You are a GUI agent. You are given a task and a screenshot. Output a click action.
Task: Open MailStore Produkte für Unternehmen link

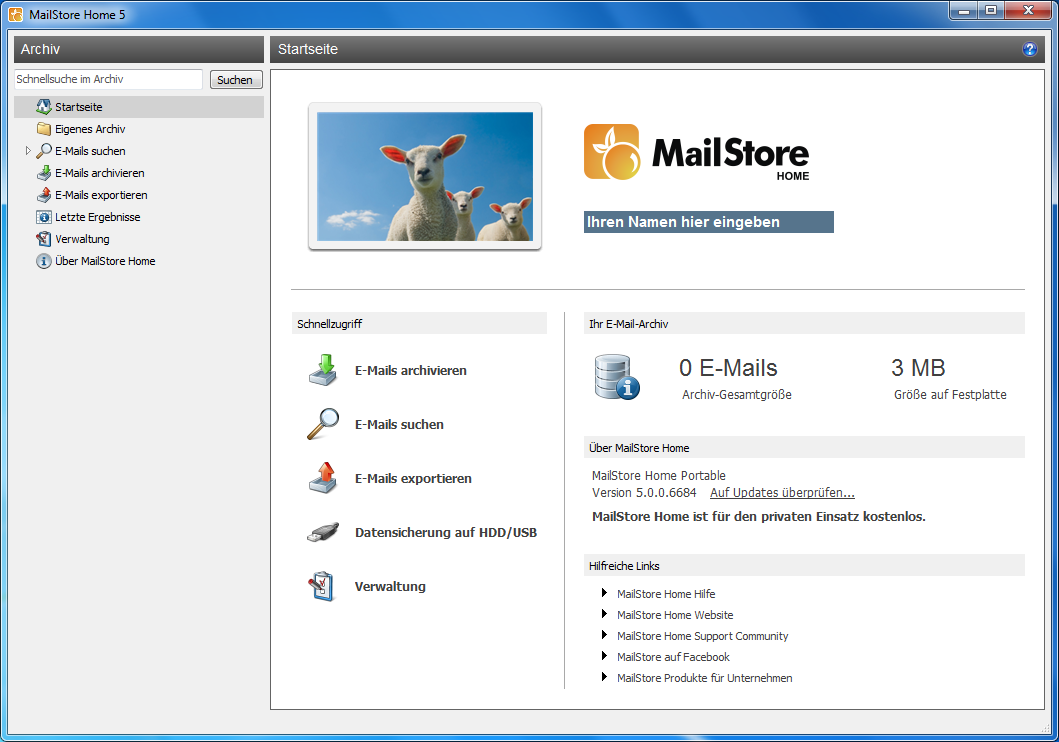click(x=704, y=677)
